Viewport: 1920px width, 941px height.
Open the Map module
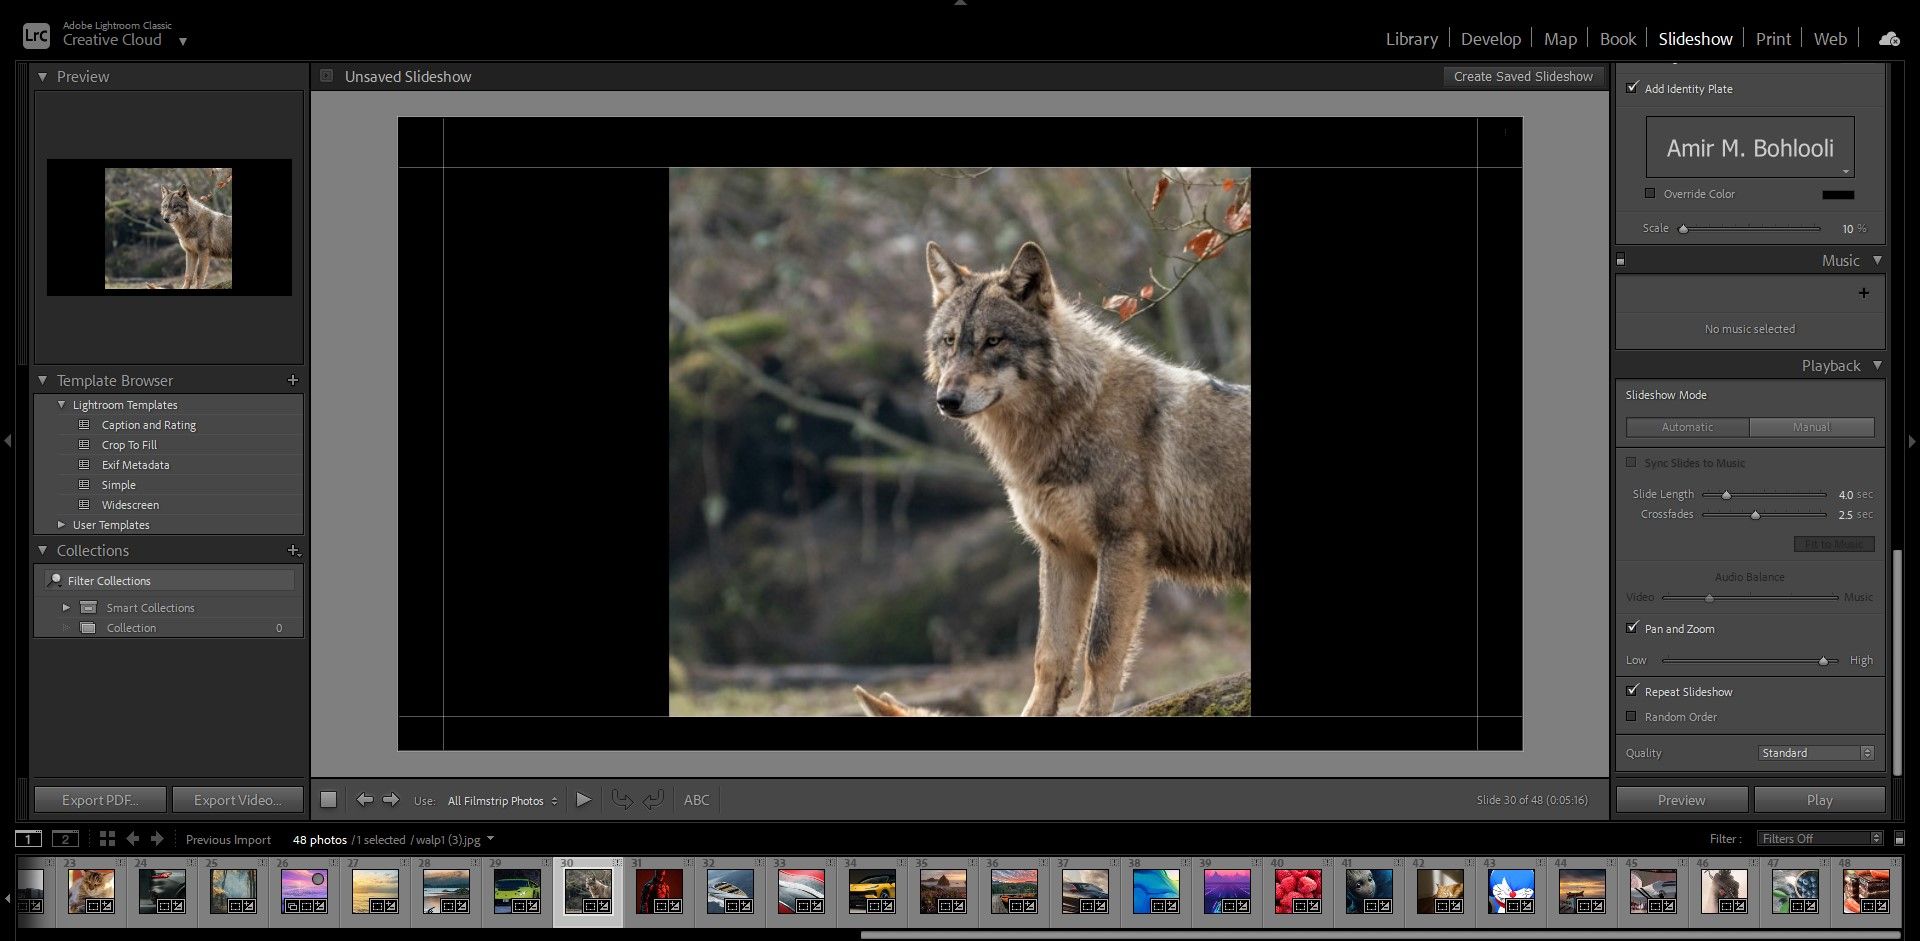[x=1560, y=39]
